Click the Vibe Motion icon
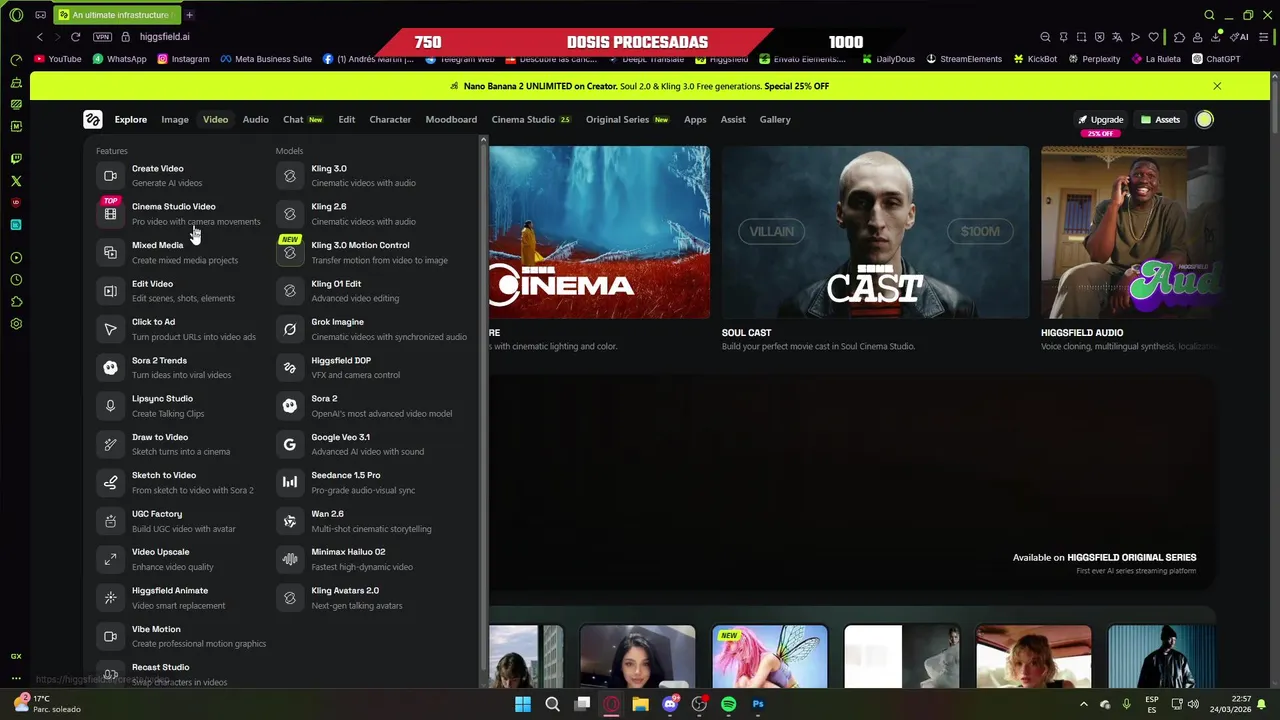Viewport: 1280px width, 720px height. [110, 636]
